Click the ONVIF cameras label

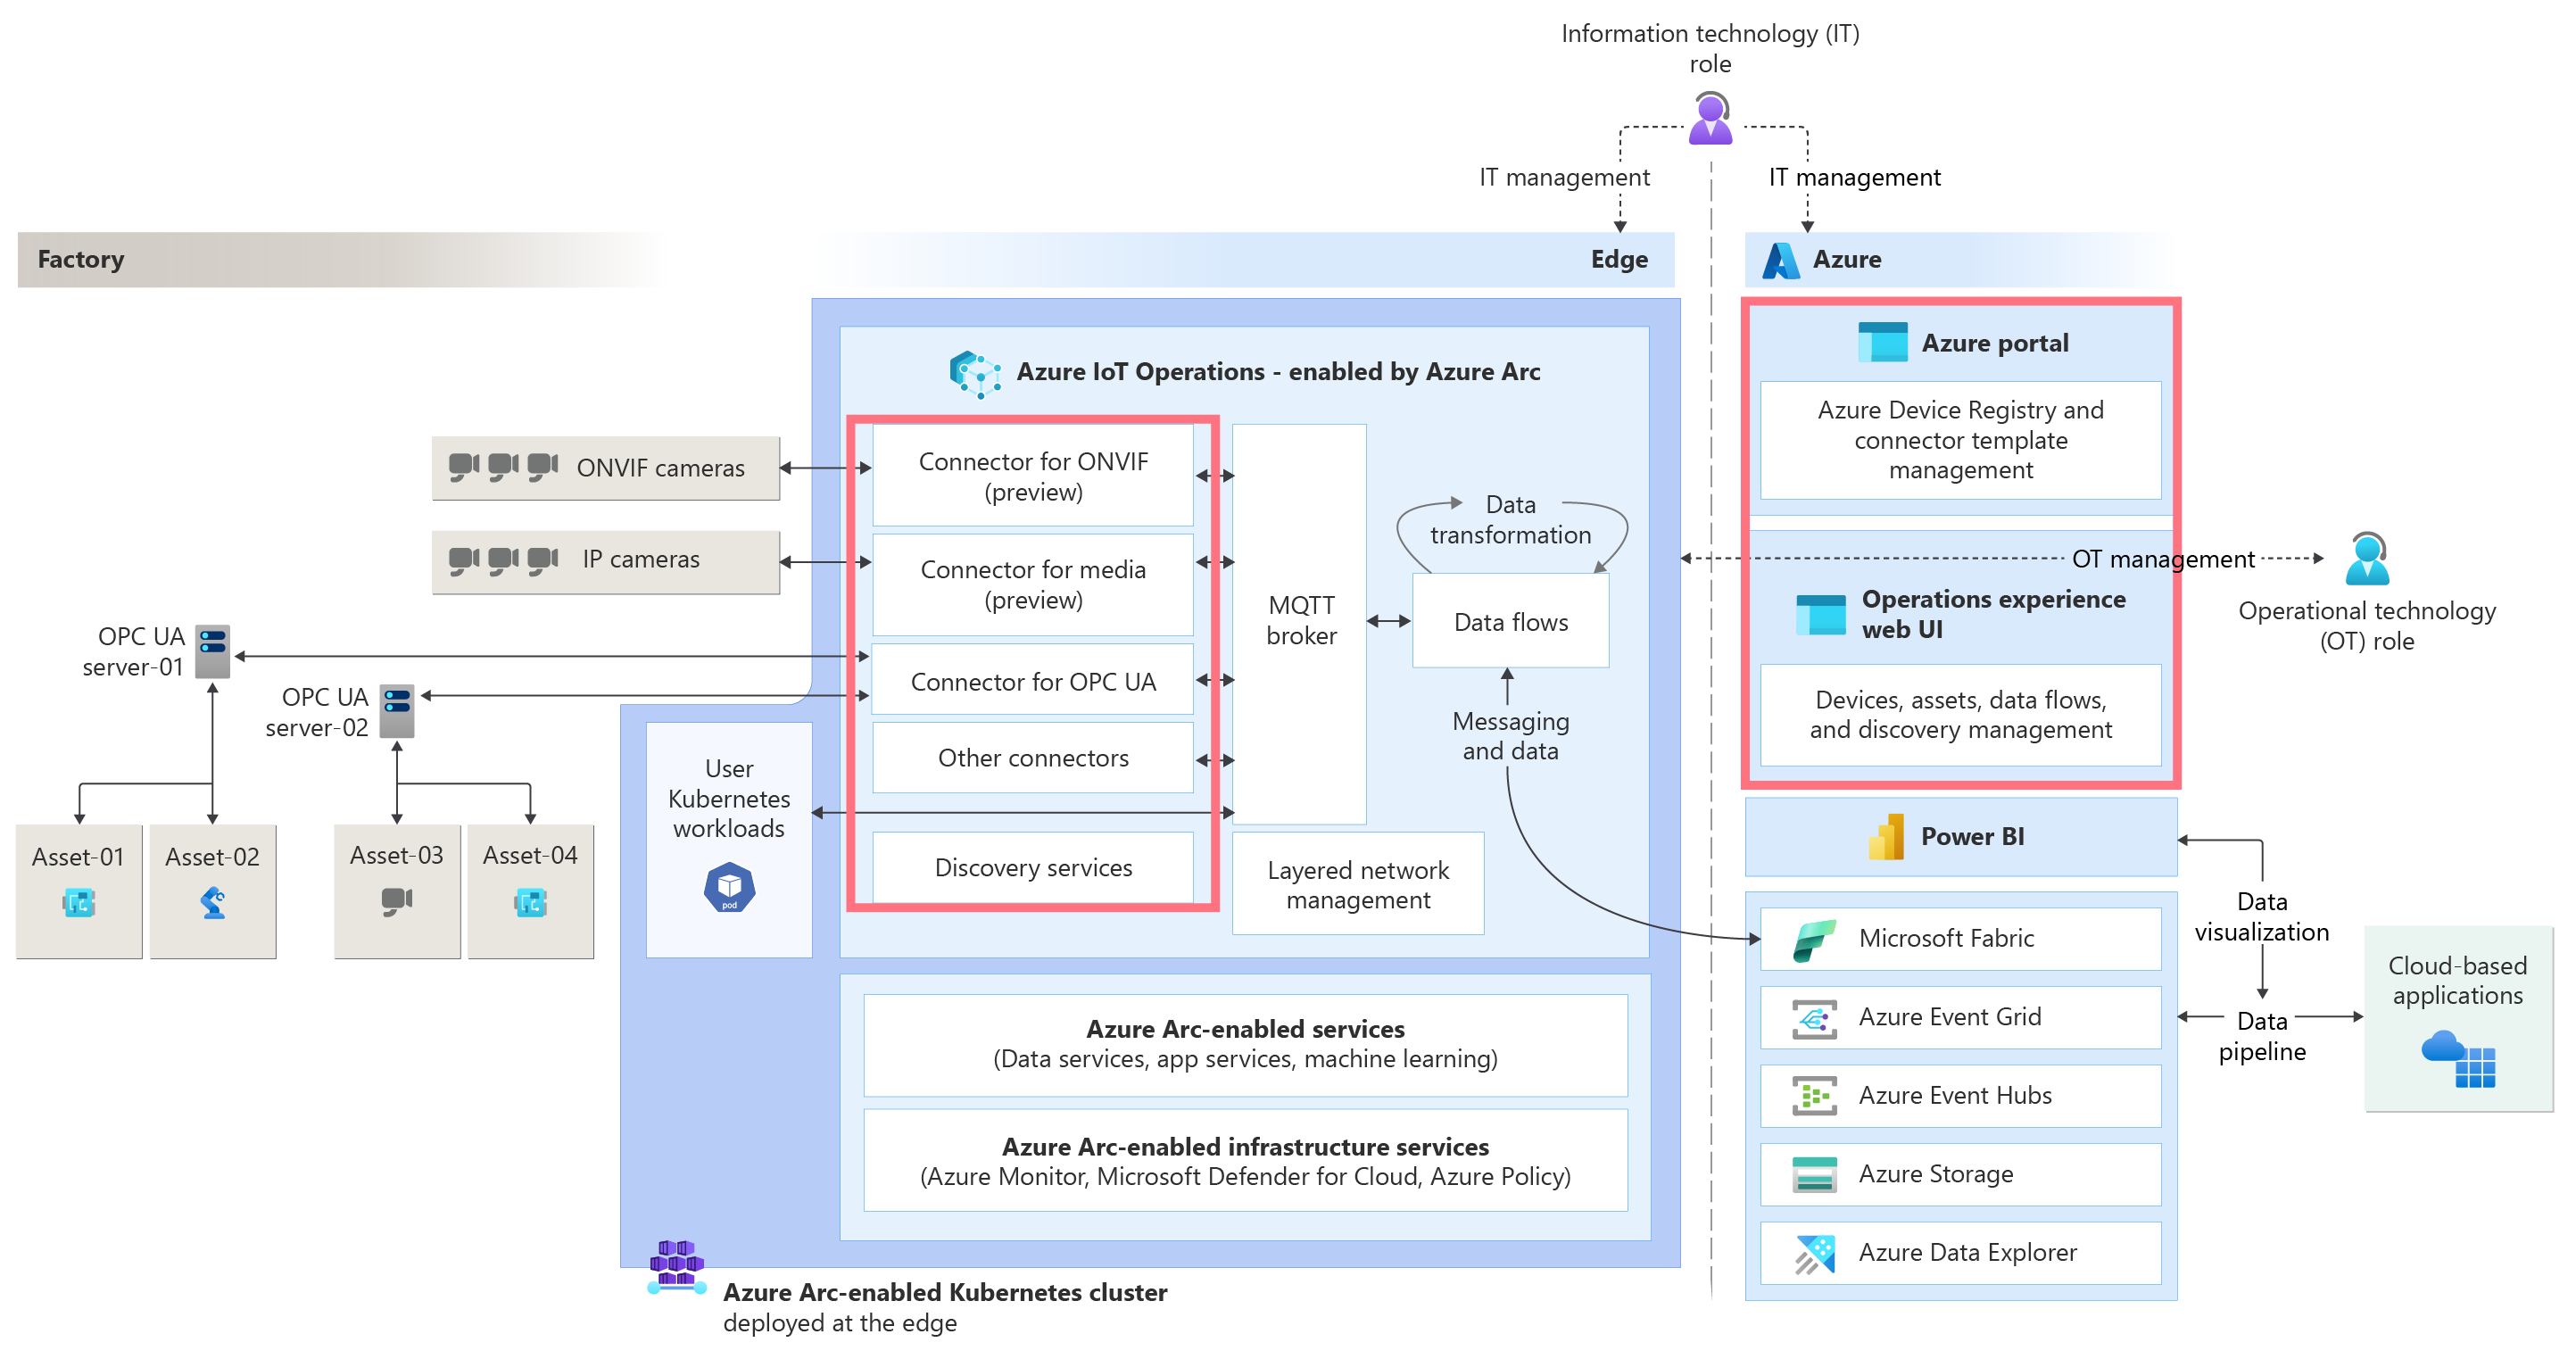pos(660,468)
